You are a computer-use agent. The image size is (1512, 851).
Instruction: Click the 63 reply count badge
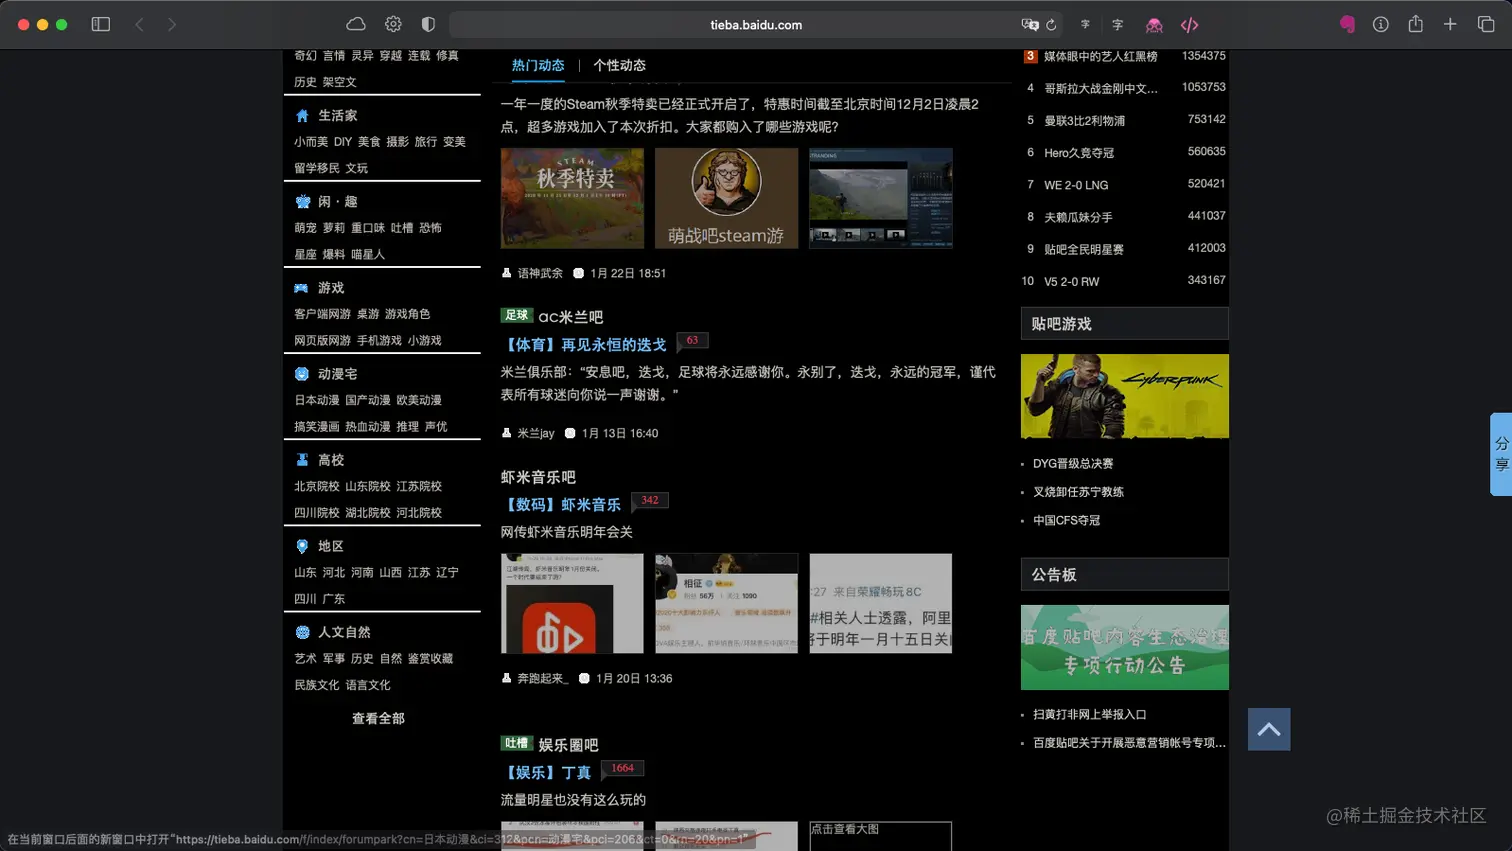(692, 341)
